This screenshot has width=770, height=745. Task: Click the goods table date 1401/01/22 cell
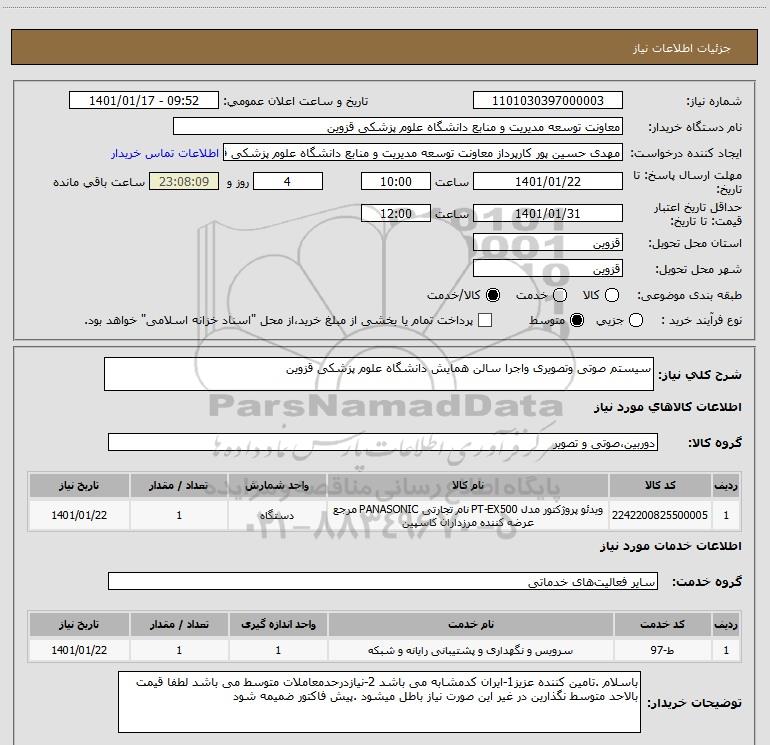pyautogui.click(x=79, y=515)
